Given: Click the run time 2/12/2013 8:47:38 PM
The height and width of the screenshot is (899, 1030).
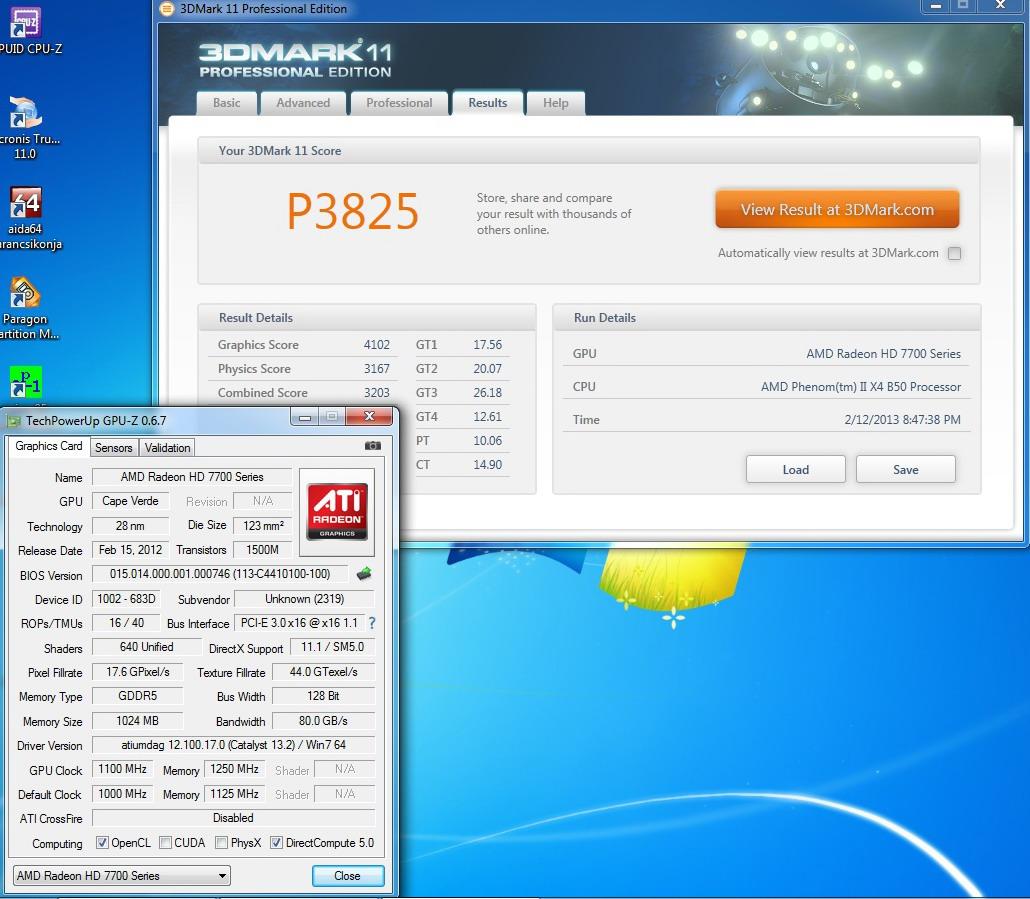Looking at the screenshot, I should point(902,420).
